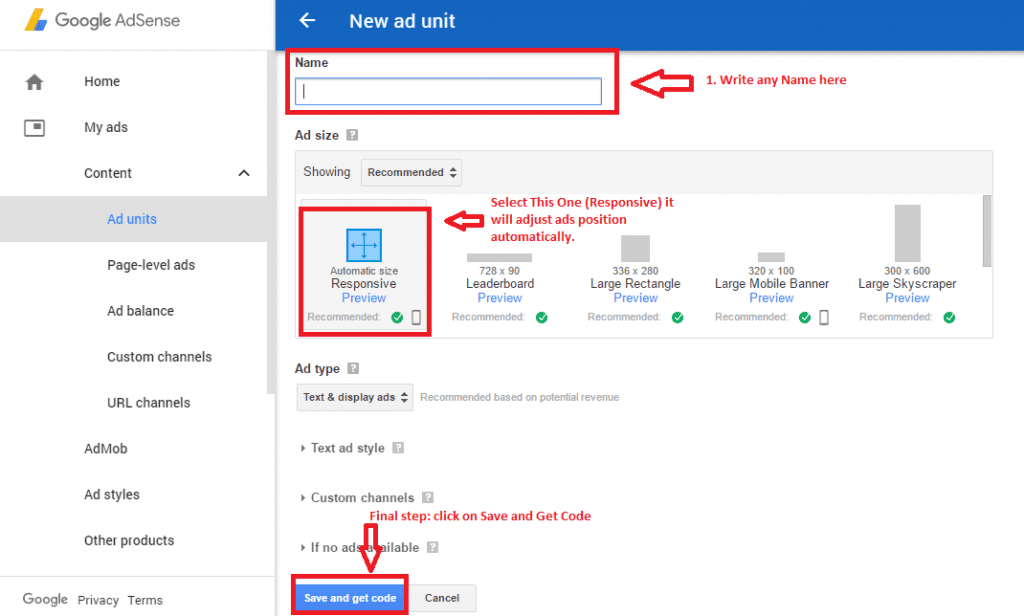
Task: Open the Terms footer link
Action: [145, 600]
